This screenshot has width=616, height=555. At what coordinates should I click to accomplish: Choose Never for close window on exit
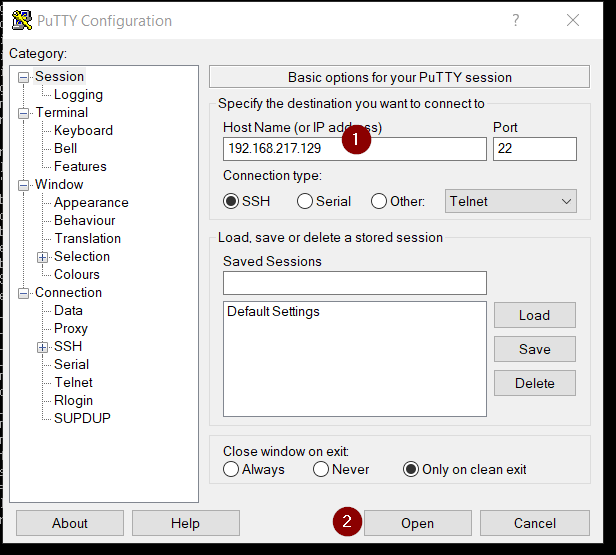pos(321,469)
